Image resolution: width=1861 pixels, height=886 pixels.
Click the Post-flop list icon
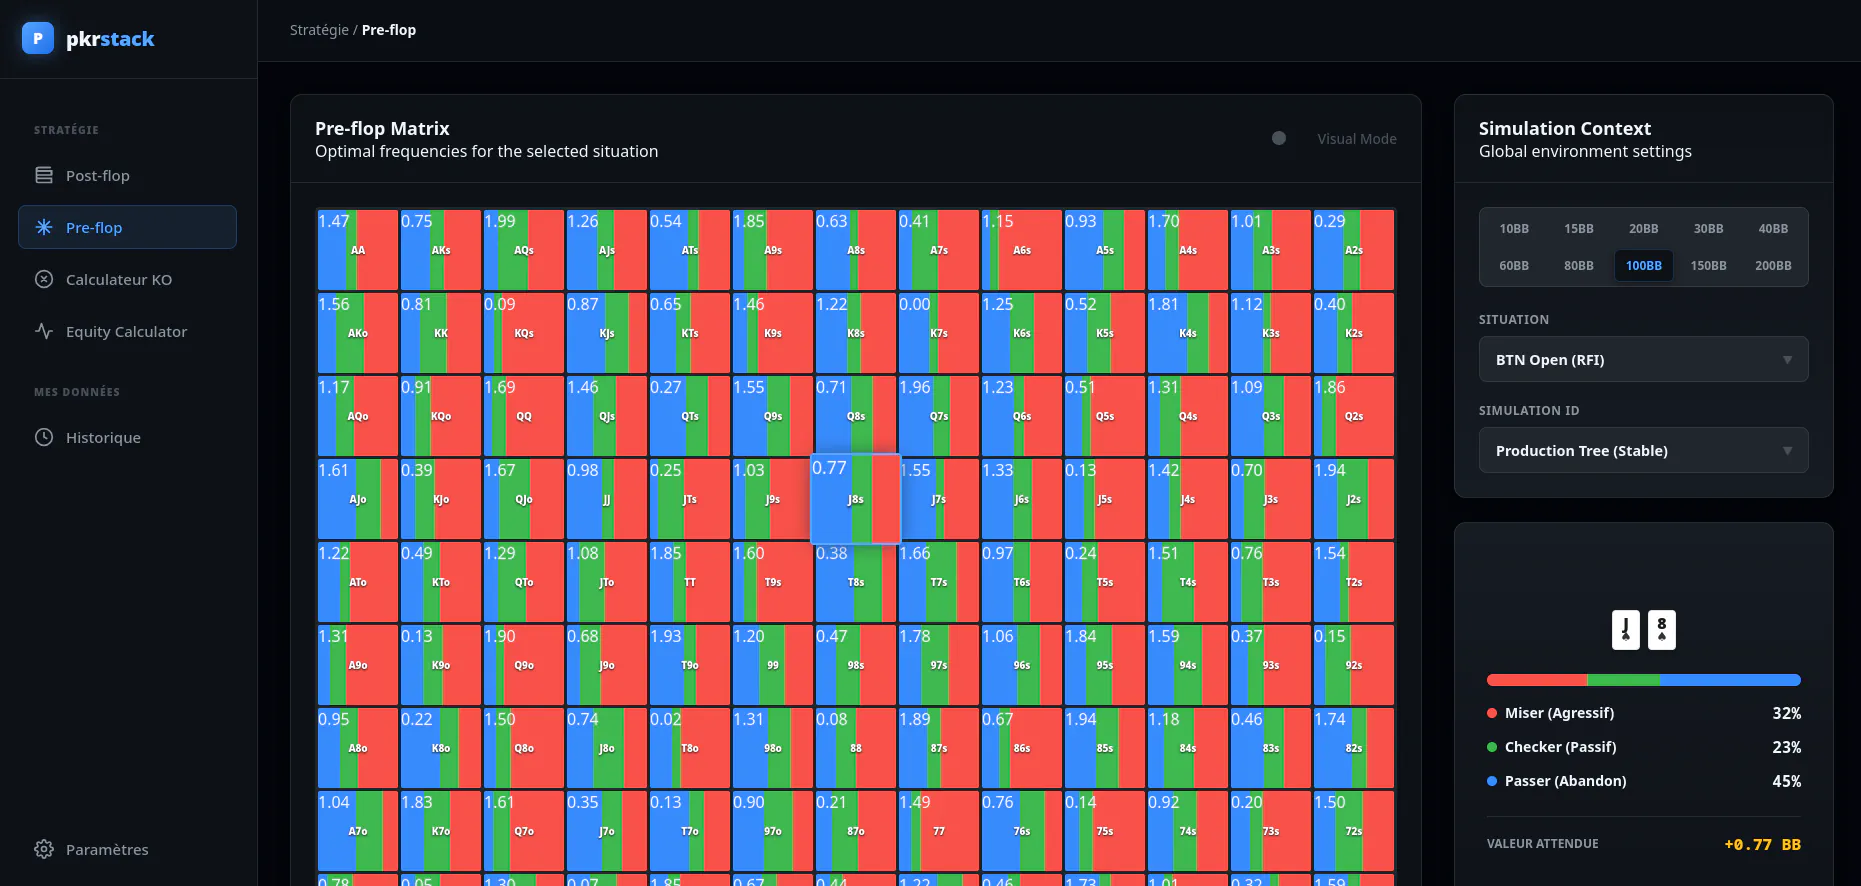coord(44,175)
